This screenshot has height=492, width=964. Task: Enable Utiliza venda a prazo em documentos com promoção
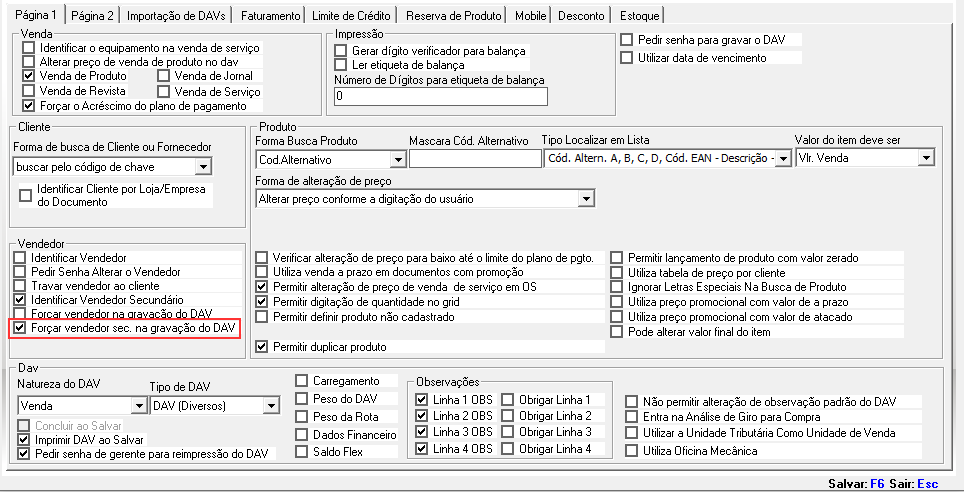262,272
